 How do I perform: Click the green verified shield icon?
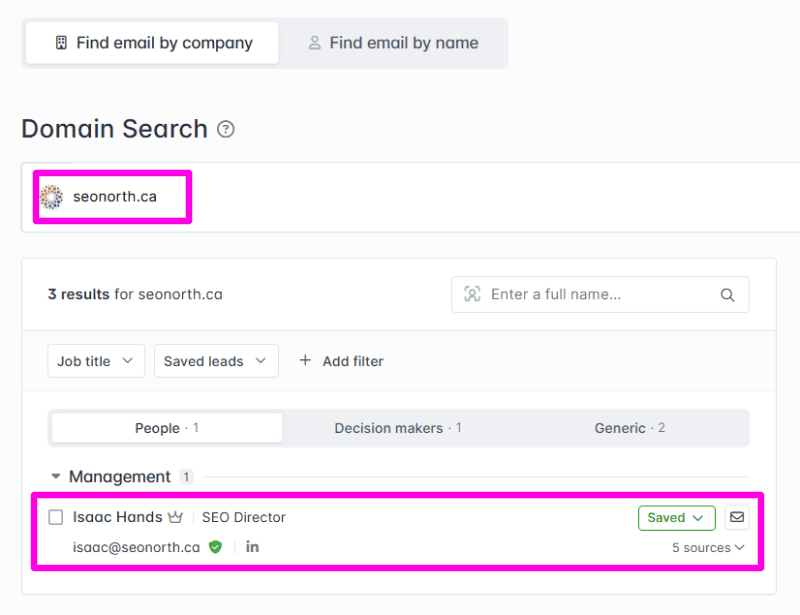(215, 547)
